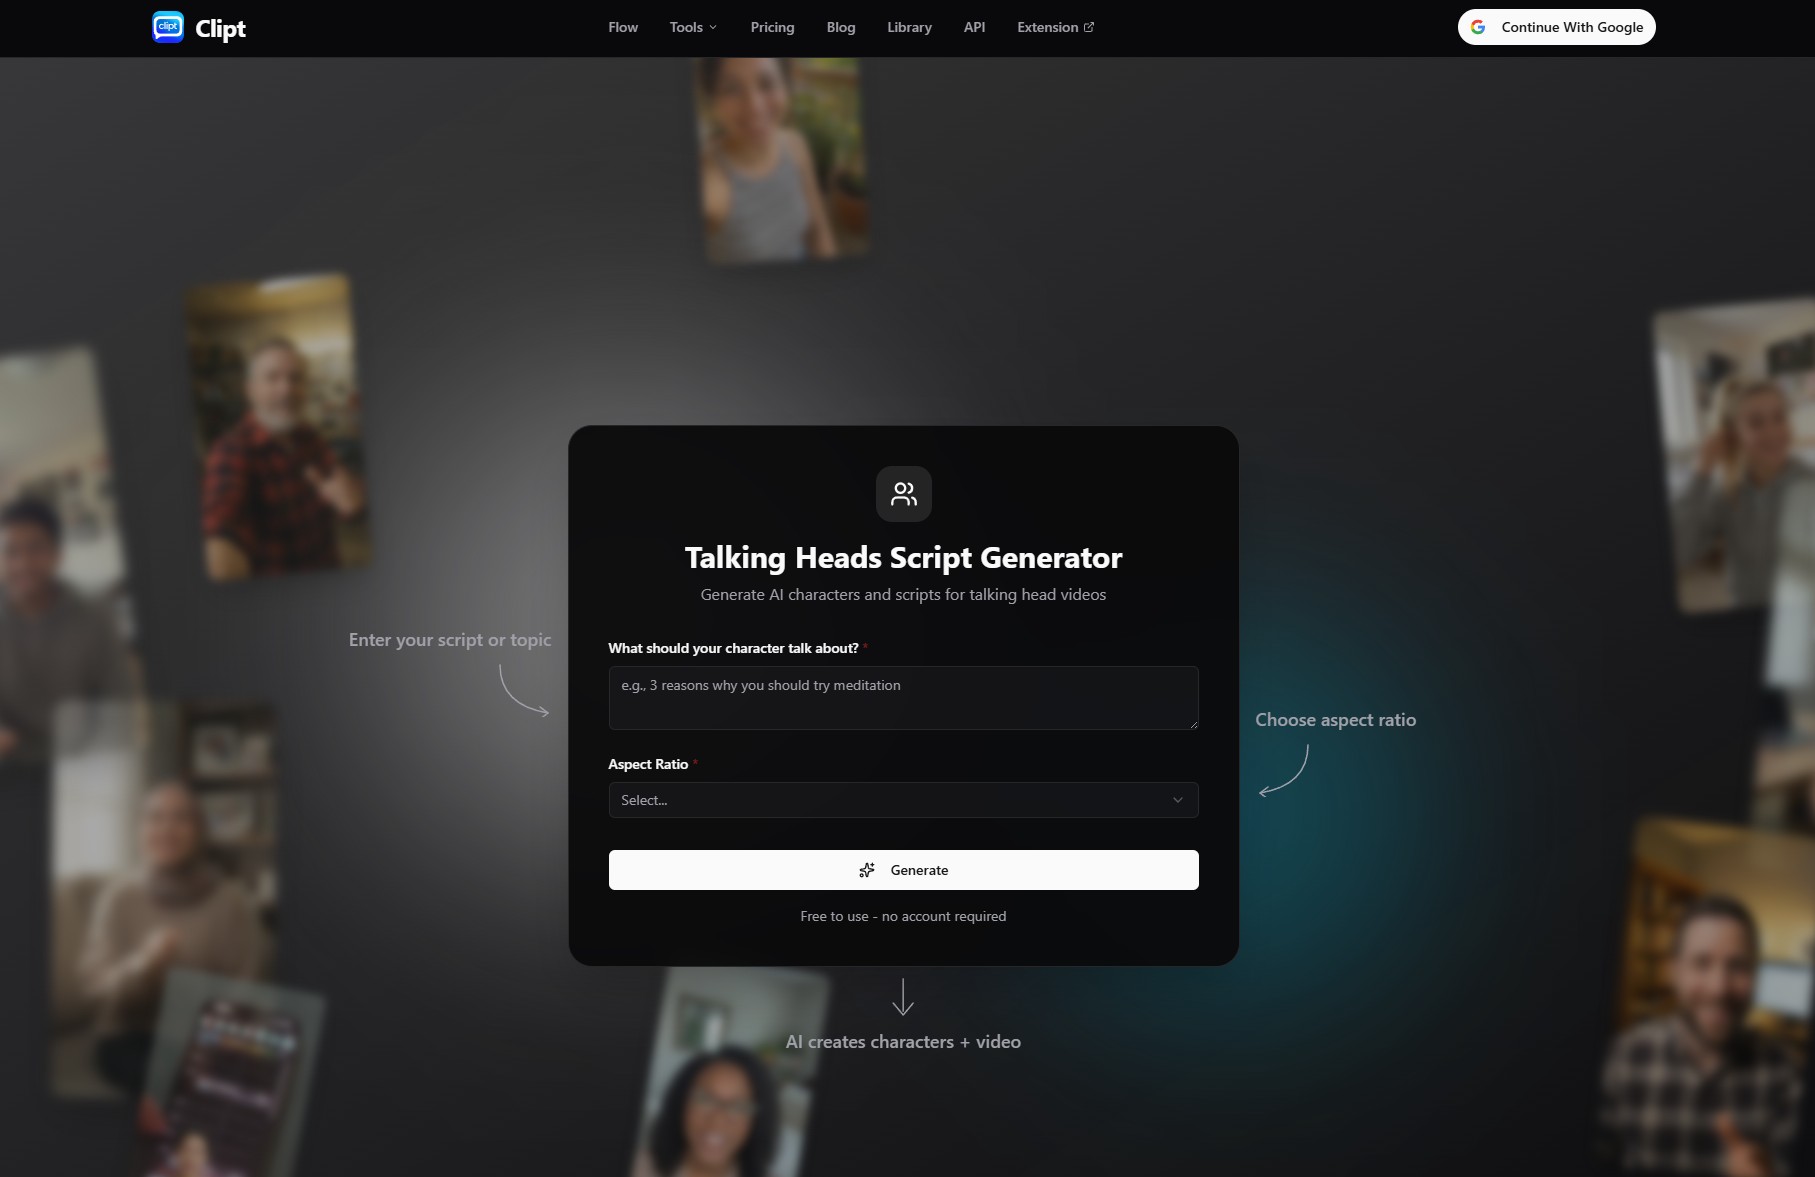The height and width of the screenshot is (1177, 1815).
Task: Click the external link icon beside Extension
Action: pos(1089,27)
